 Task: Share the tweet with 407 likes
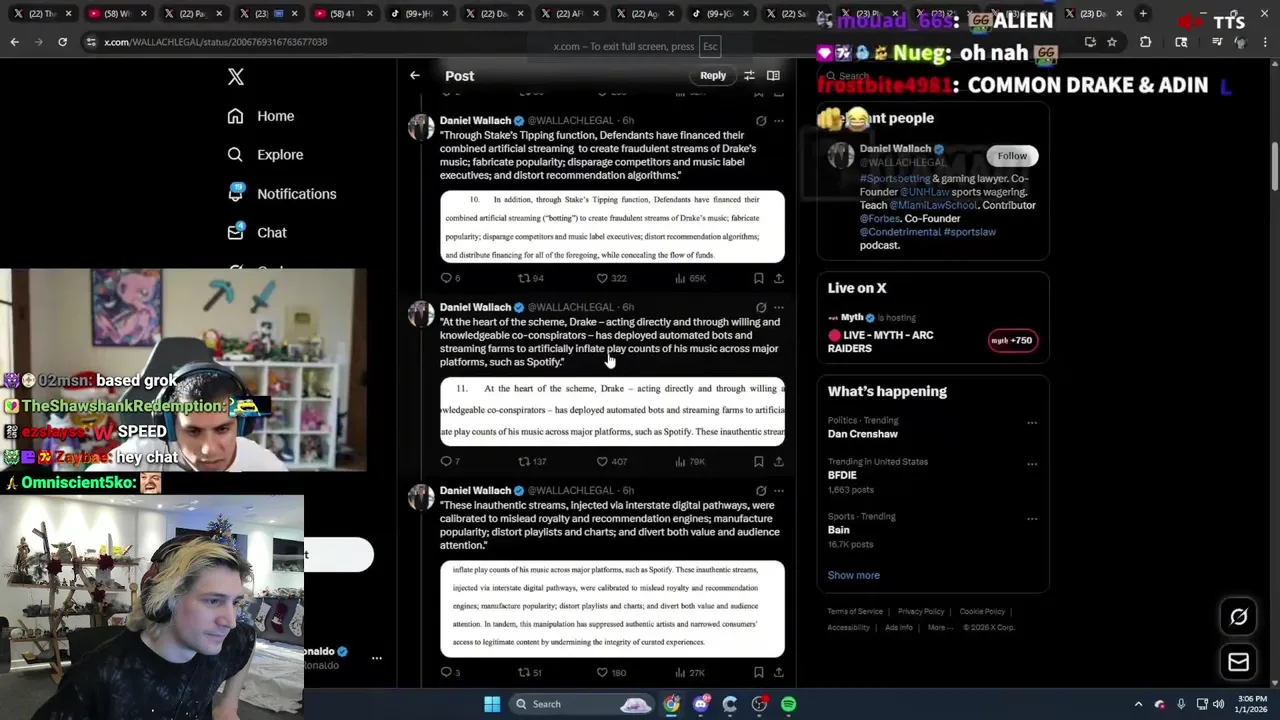pyautogui.click(x=779, y=461)
